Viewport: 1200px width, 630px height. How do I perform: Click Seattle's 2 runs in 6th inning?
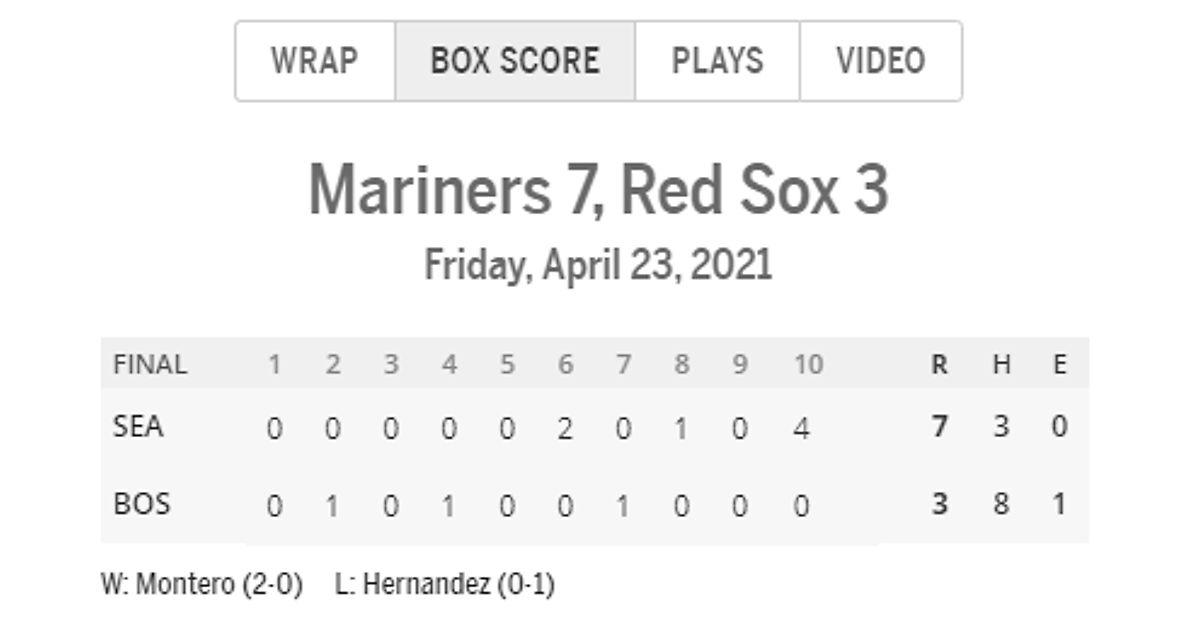[x=565, y=428]
